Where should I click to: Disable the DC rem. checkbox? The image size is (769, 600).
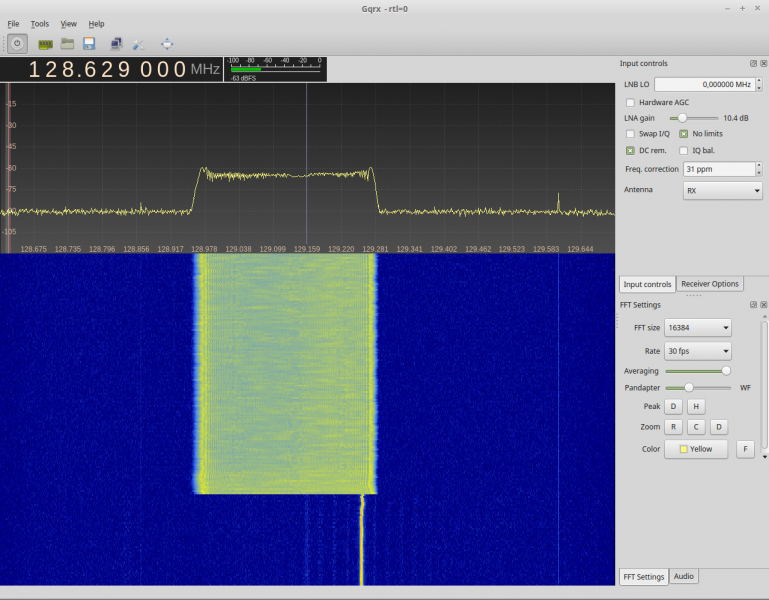click(x=630, y=150)
